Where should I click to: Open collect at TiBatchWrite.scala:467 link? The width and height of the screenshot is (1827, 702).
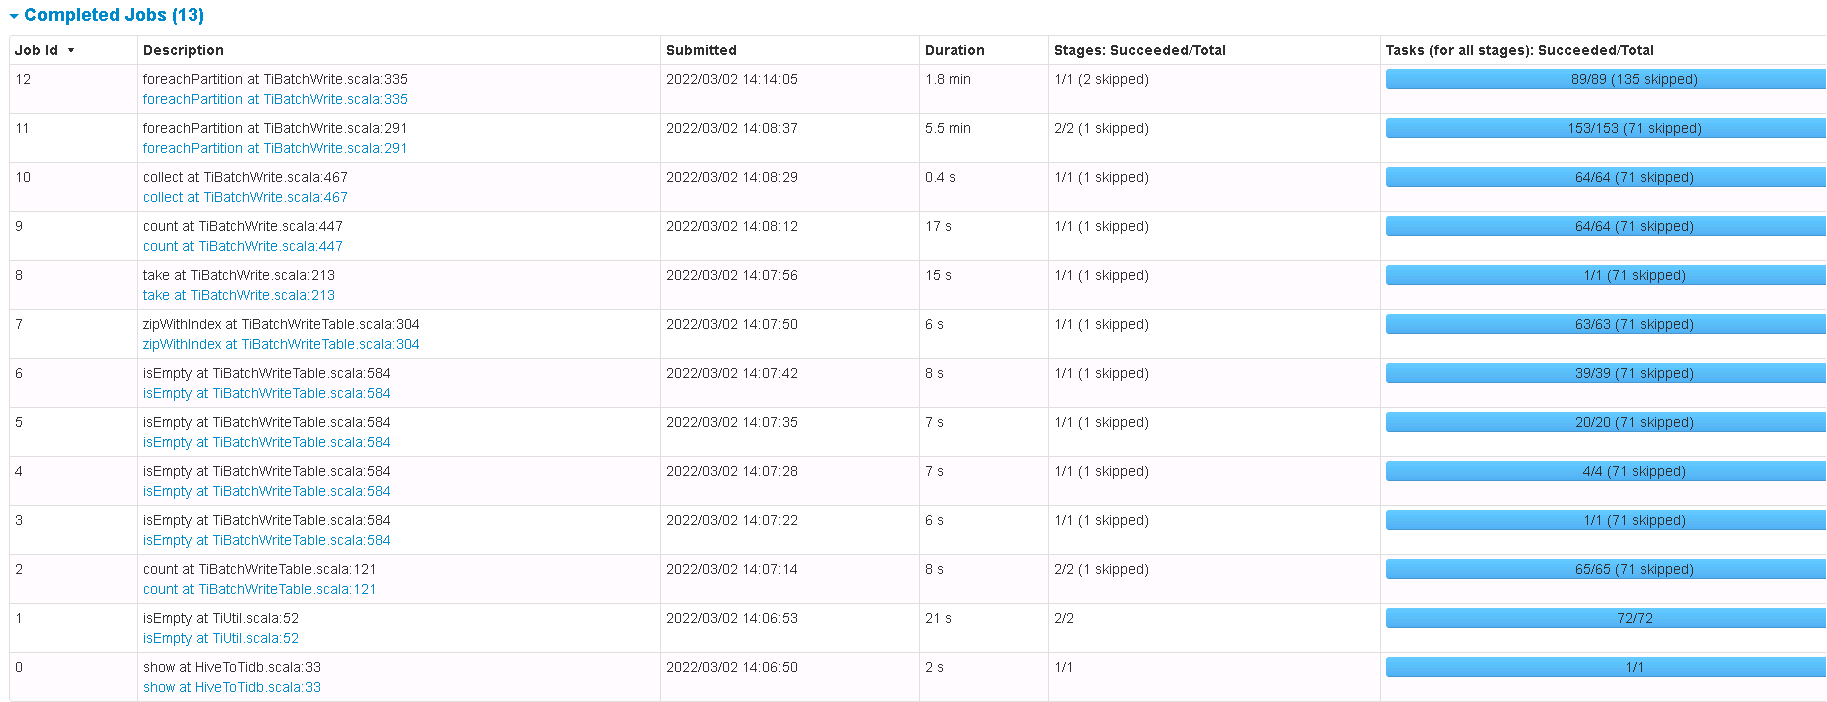pyautogui.click(x=245, y=197)
